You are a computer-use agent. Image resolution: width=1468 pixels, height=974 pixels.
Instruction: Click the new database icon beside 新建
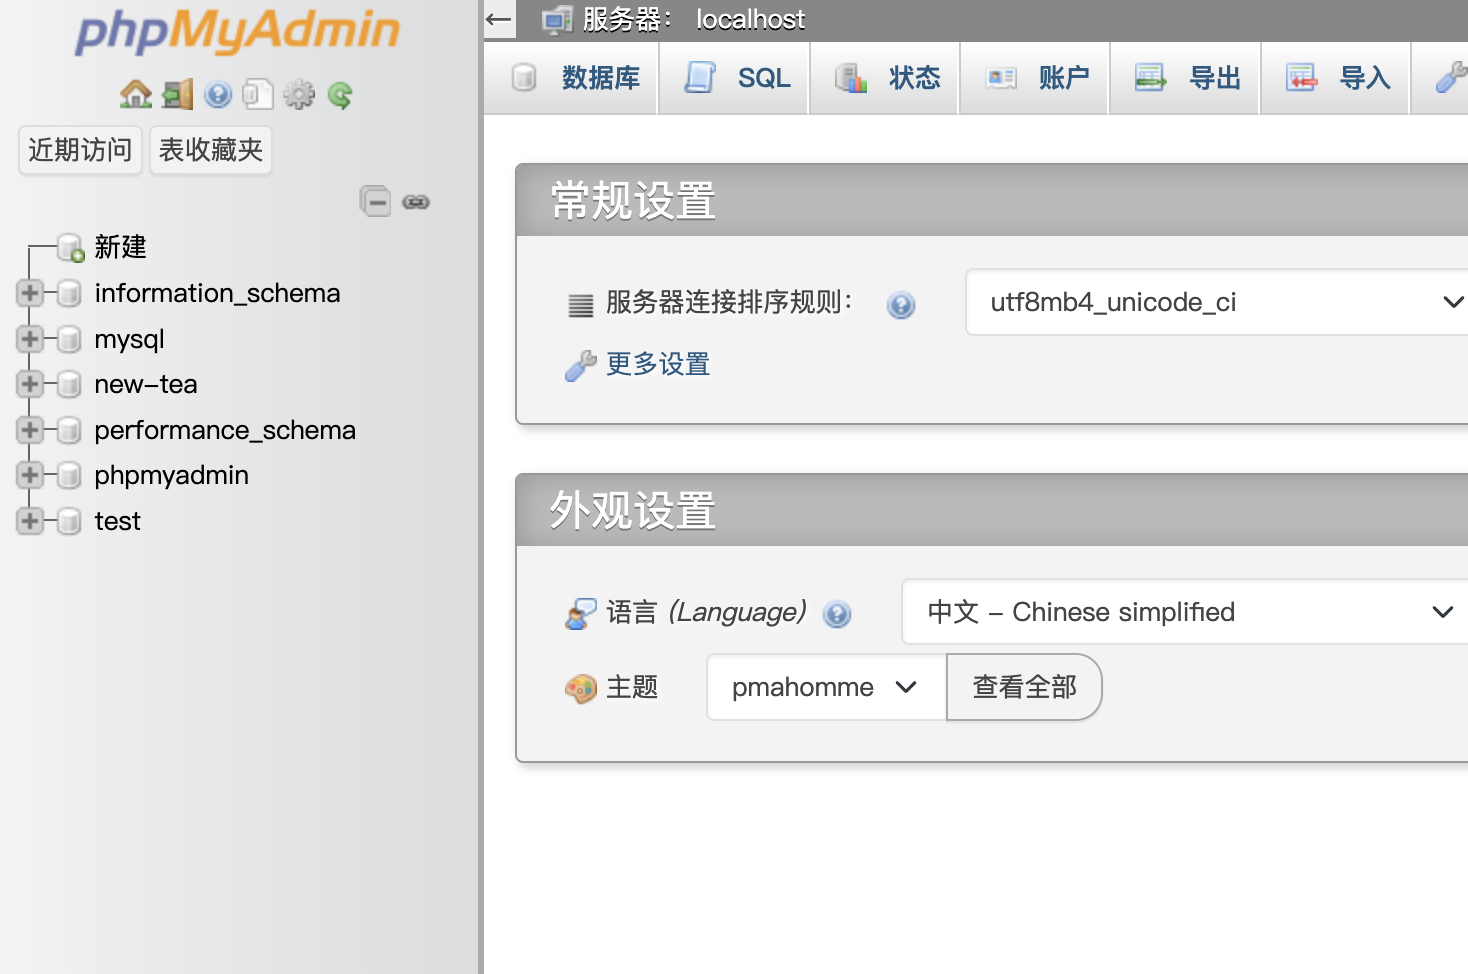(70, 248)
